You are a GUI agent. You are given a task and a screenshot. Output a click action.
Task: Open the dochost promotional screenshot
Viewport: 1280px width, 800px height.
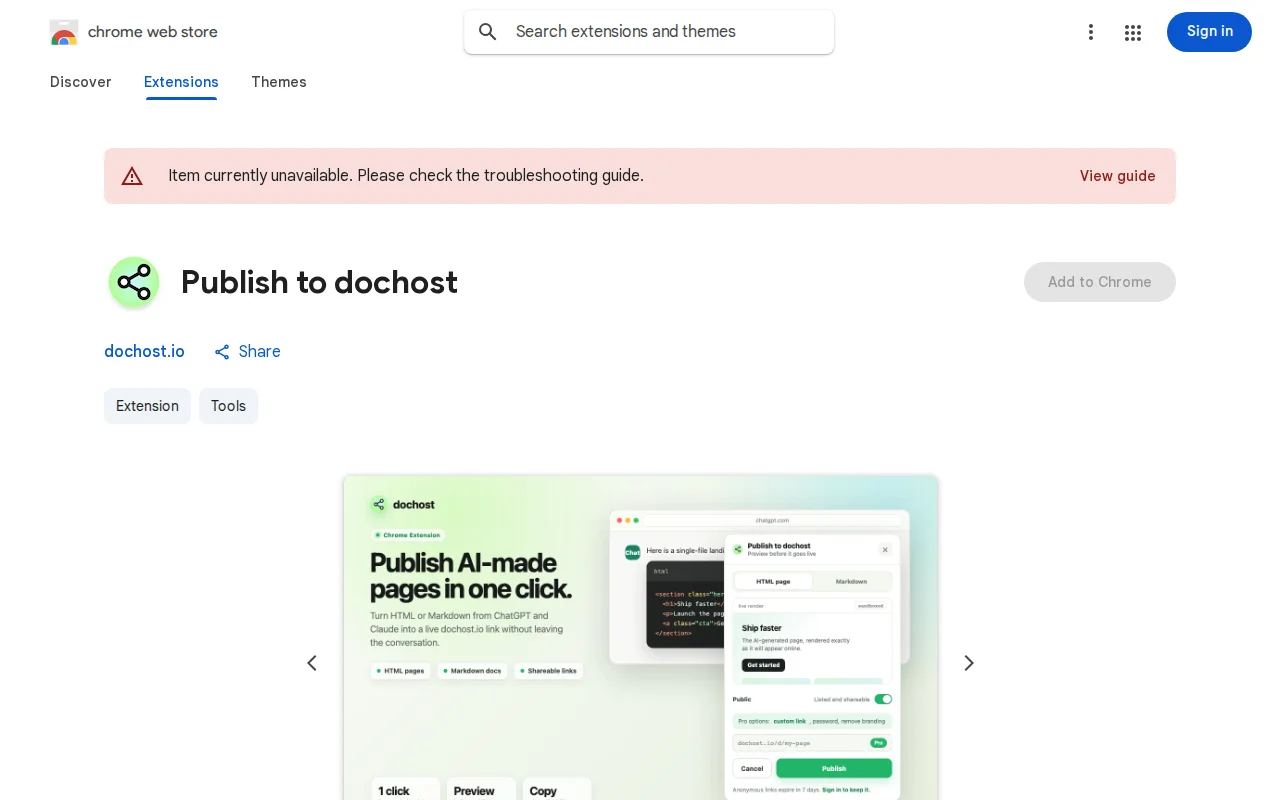pyautogui.click(x=640, y=638)
